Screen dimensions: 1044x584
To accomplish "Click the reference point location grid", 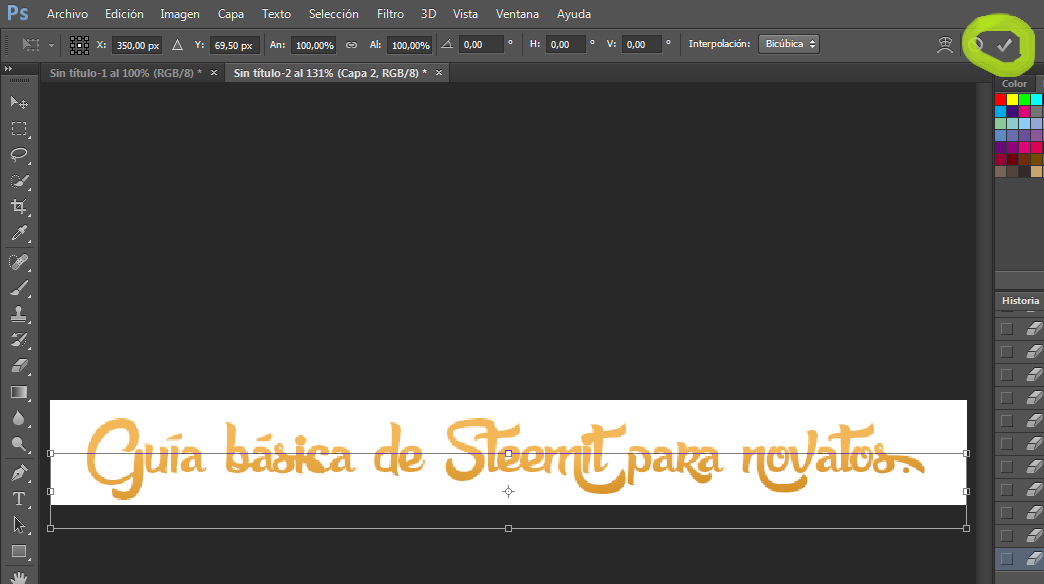I will click(x=79, y=45).
